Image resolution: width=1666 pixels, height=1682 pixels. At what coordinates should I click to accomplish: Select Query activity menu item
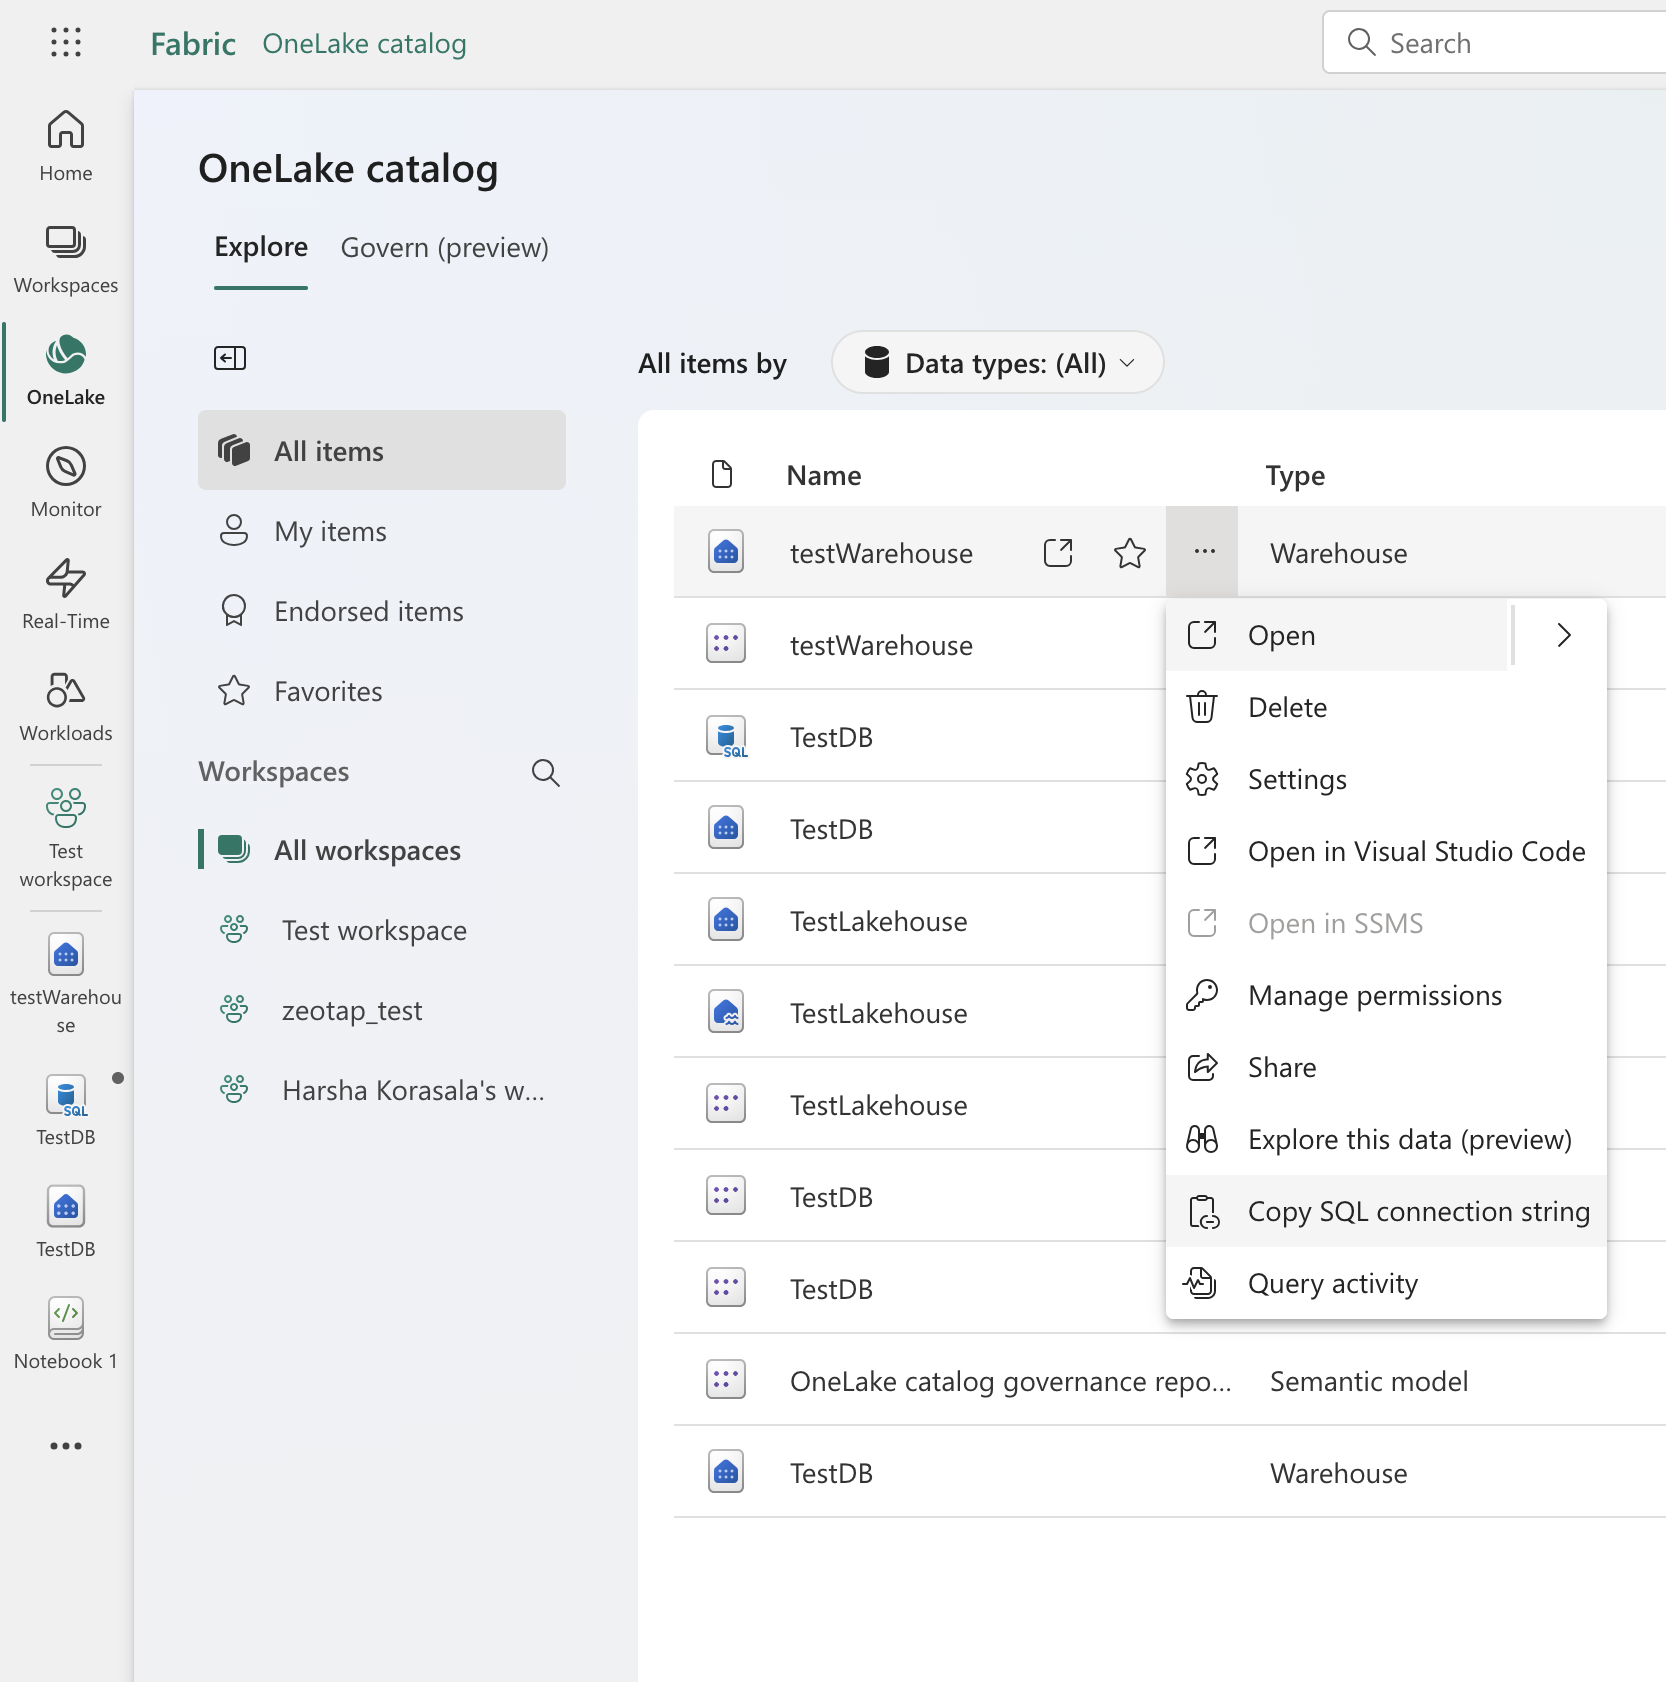pos(1386,1283)
